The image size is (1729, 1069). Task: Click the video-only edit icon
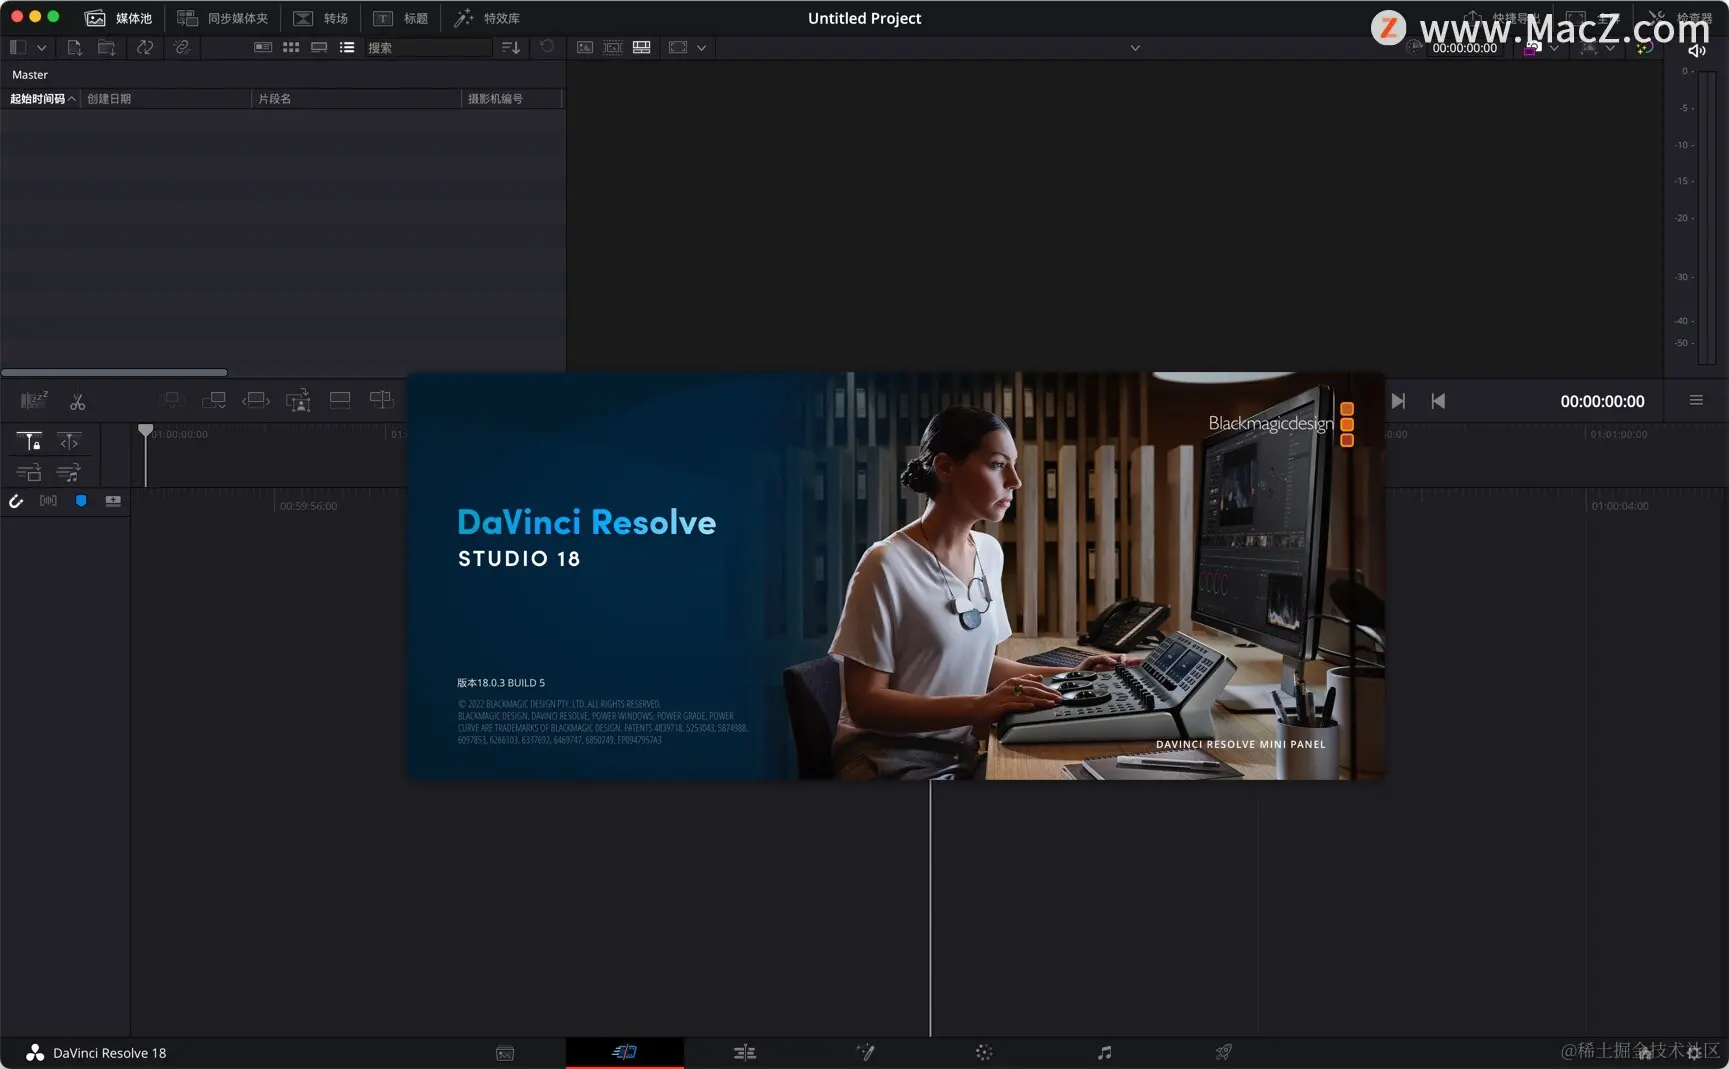click(x=29, y=472)
